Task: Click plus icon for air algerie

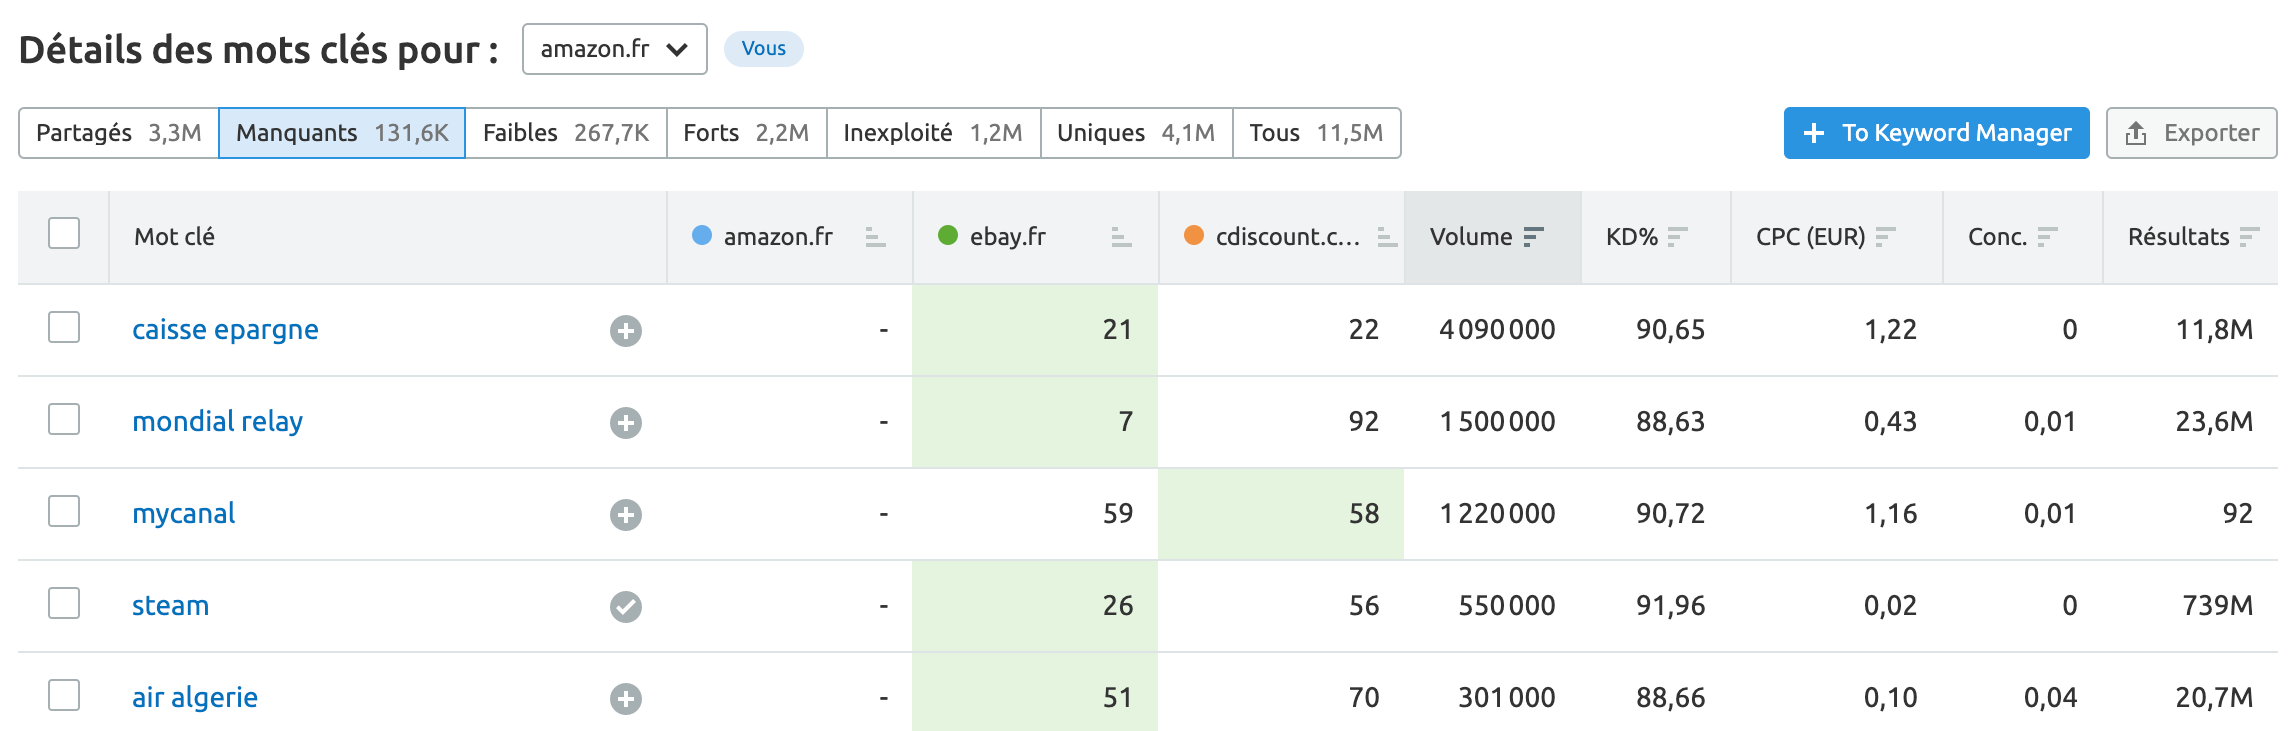Action: click(x=626, y=699)
